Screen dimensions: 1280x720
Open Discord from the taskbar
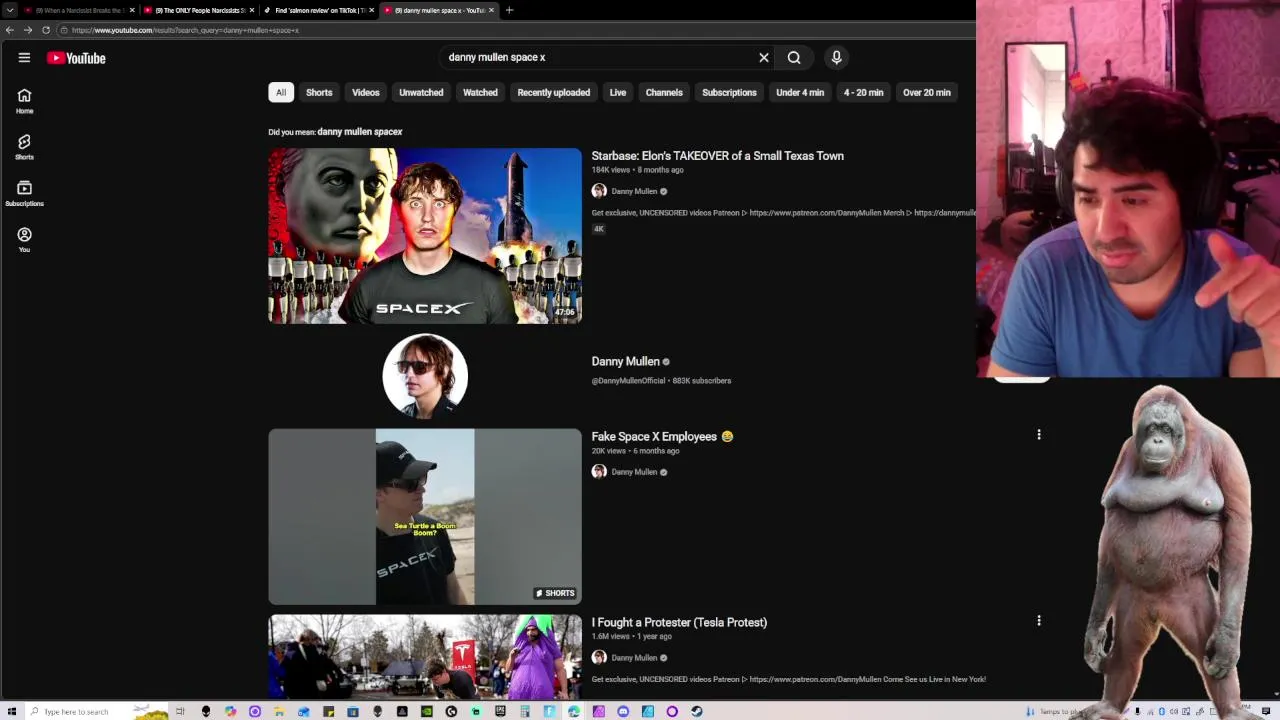tap(623, 711)
